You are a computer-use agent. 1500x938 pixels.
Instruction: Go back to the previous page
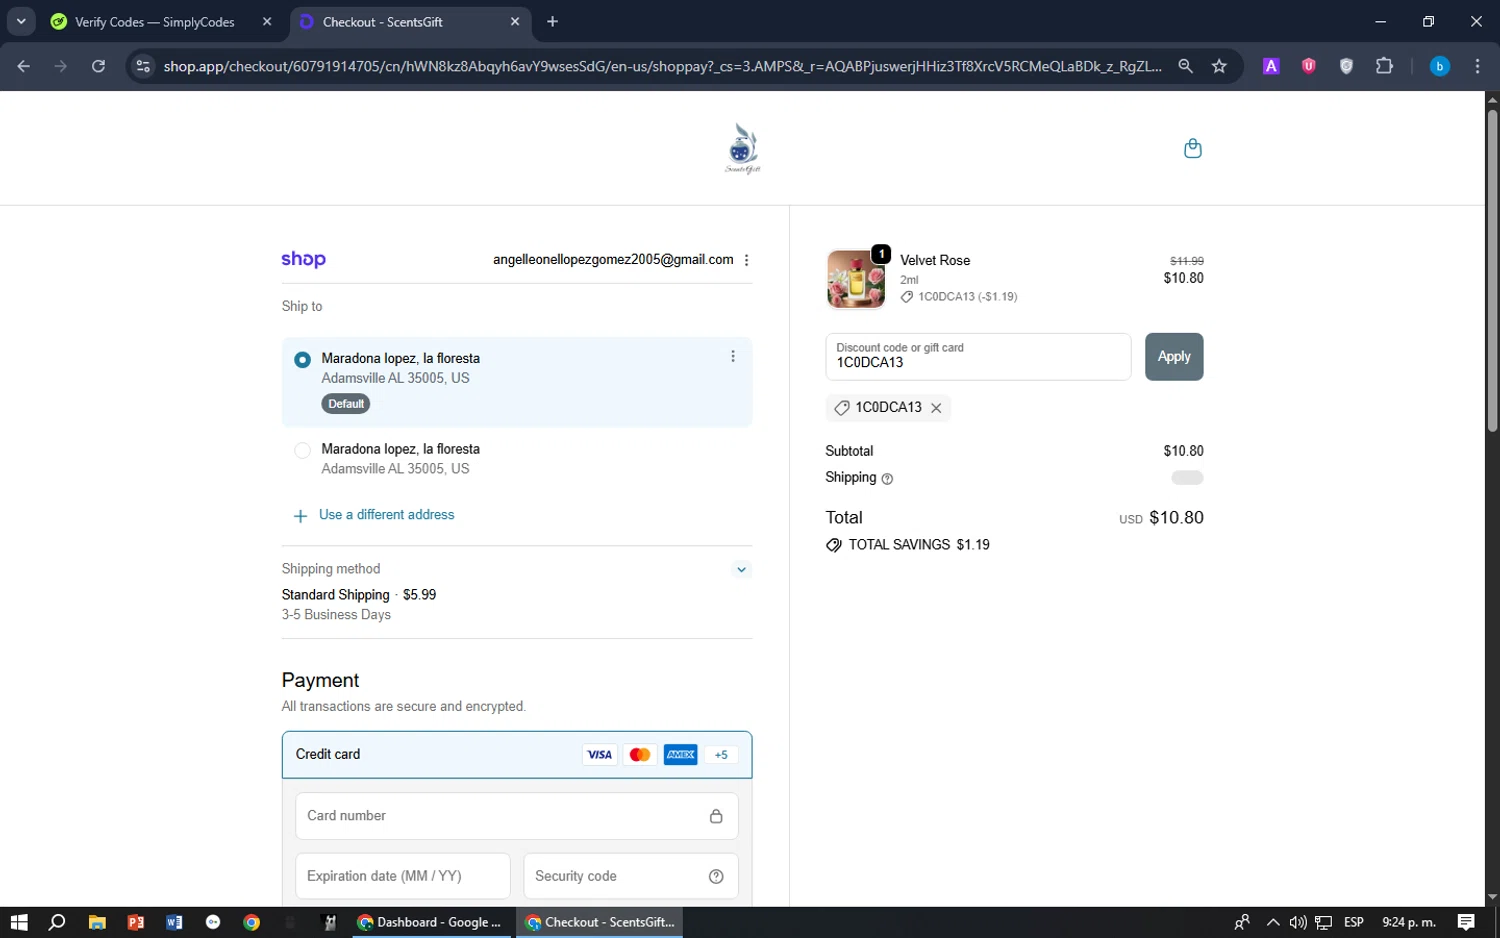click(24, 66)
